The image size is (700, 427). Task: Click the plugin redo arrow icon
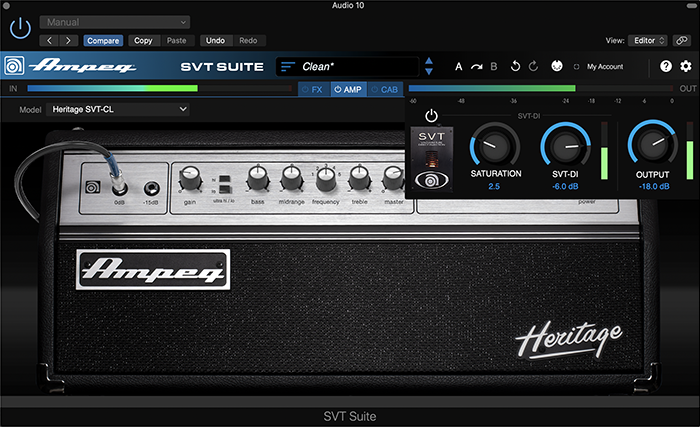coord(533,67)
